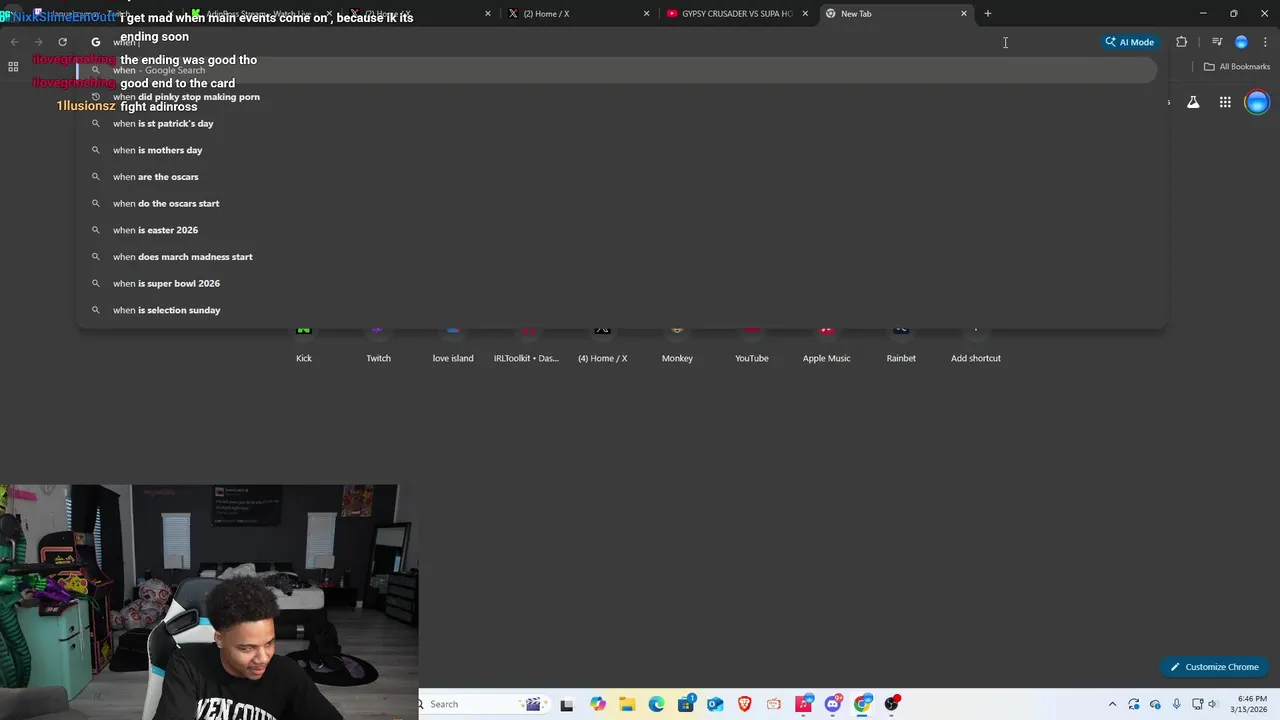1280x720 pixels.
Task: Open Outlook from the taskbar
Action: [x=715, y=704]
